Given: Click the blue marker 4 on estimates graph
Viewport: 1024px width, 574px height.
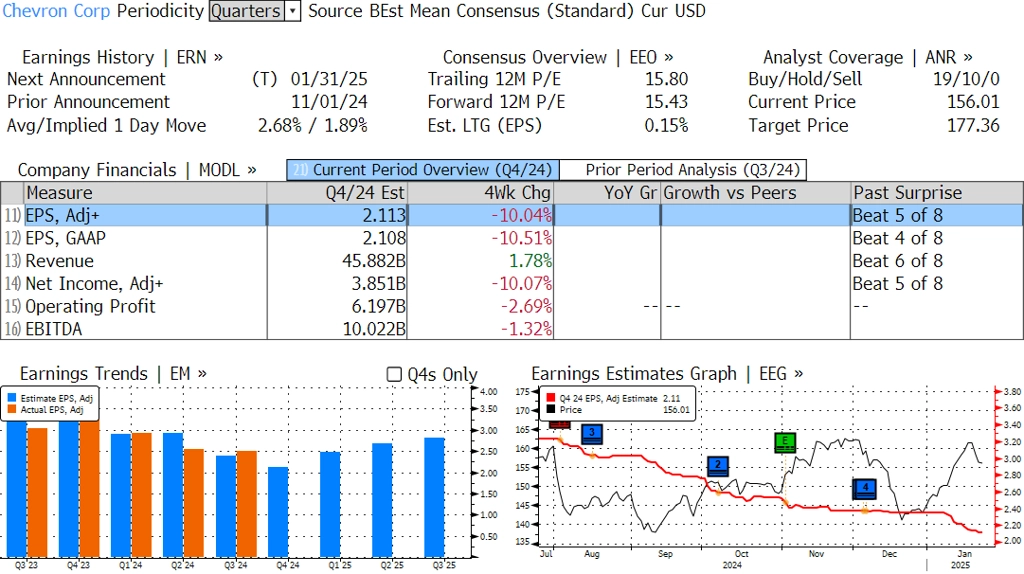Looking at the screenshot, I should [x=865, y=488].
